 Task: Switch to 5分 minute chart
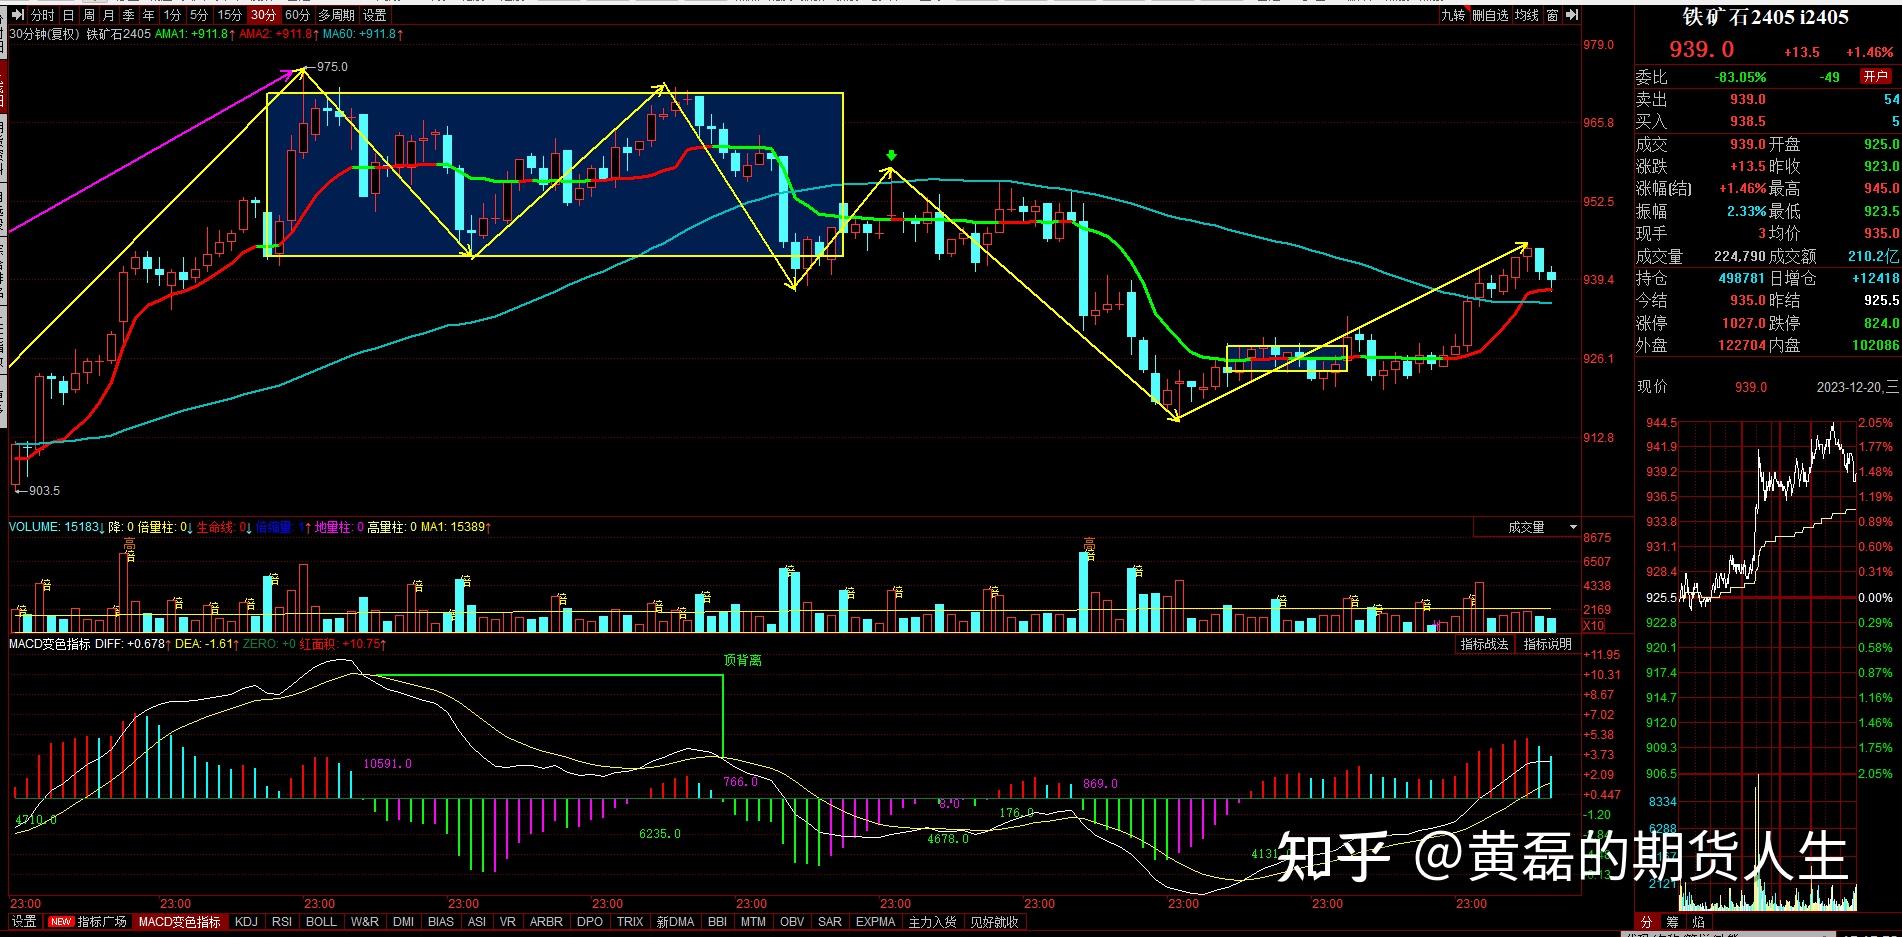coord(200,15)
